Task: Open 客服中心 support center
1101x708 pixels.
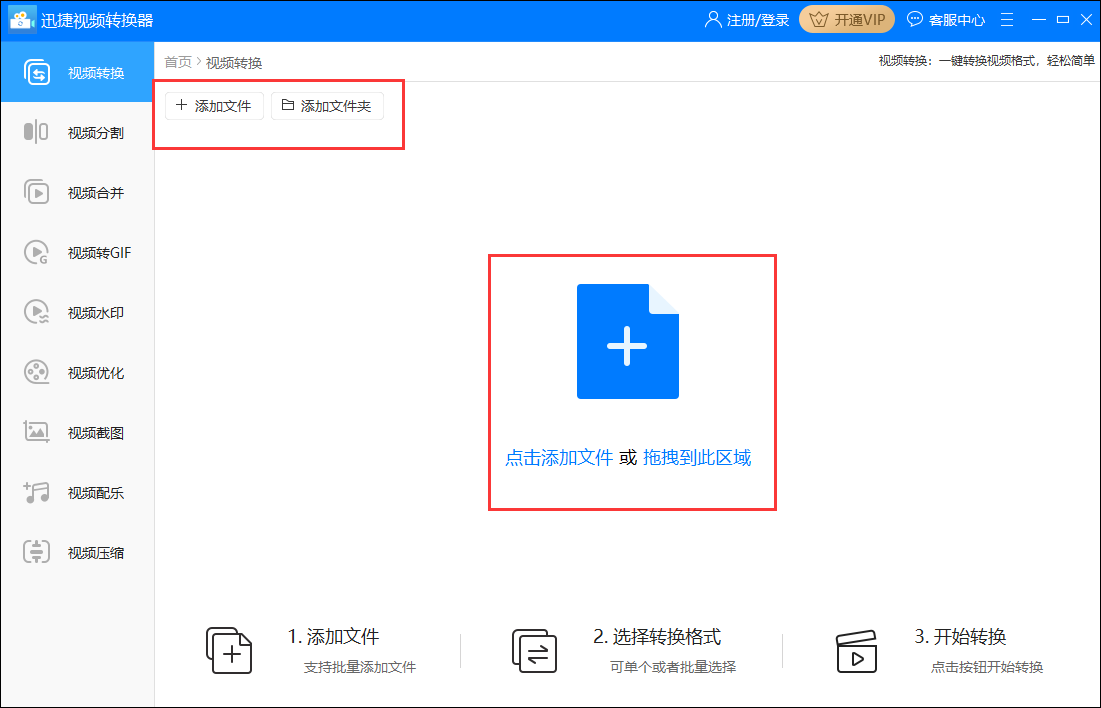Action: tap(946, 20)
